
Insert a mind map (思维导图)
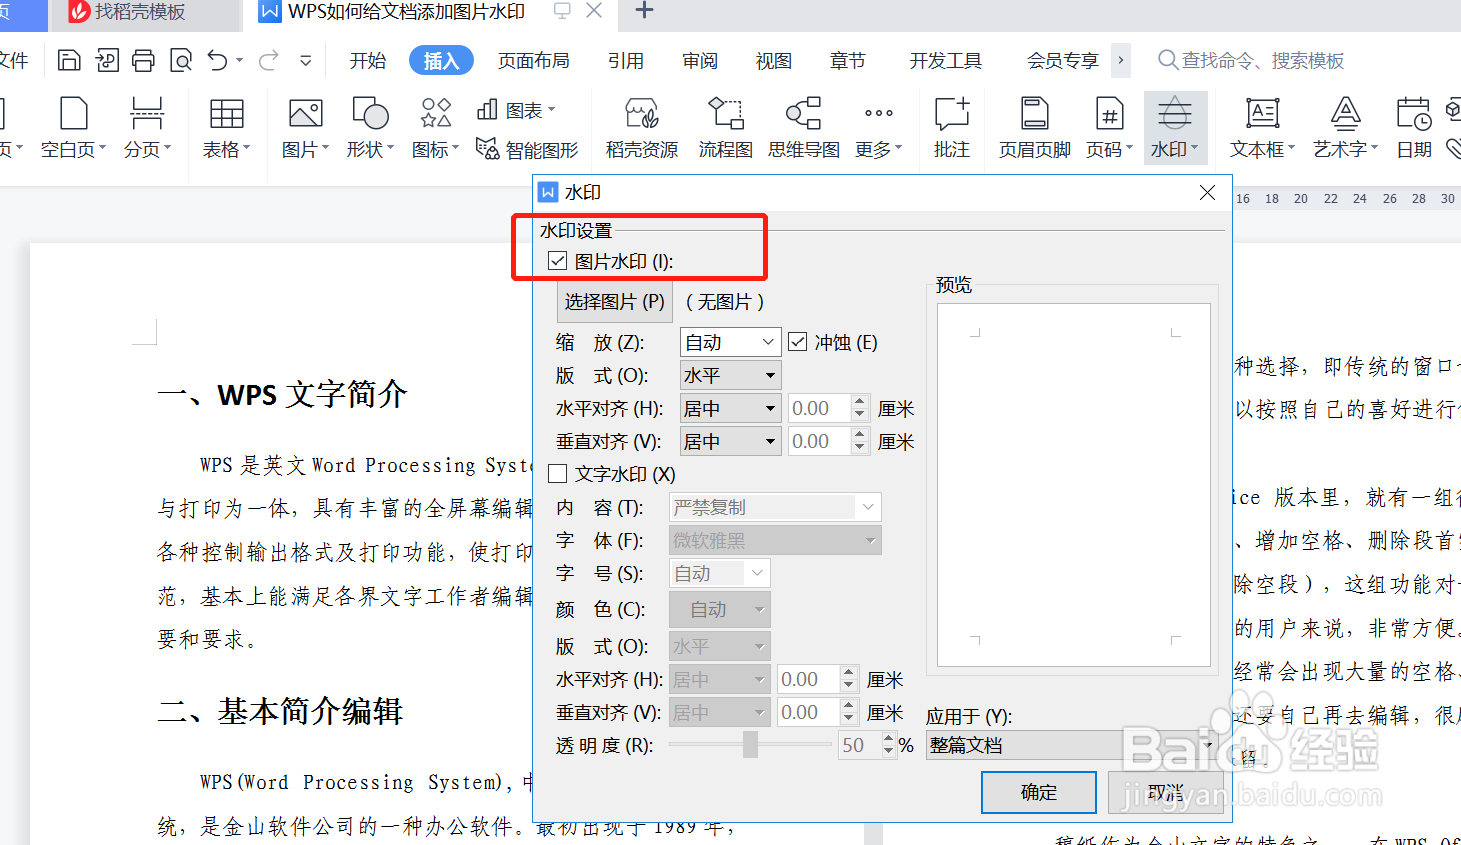pyautogui.click(x=803, y=114)
